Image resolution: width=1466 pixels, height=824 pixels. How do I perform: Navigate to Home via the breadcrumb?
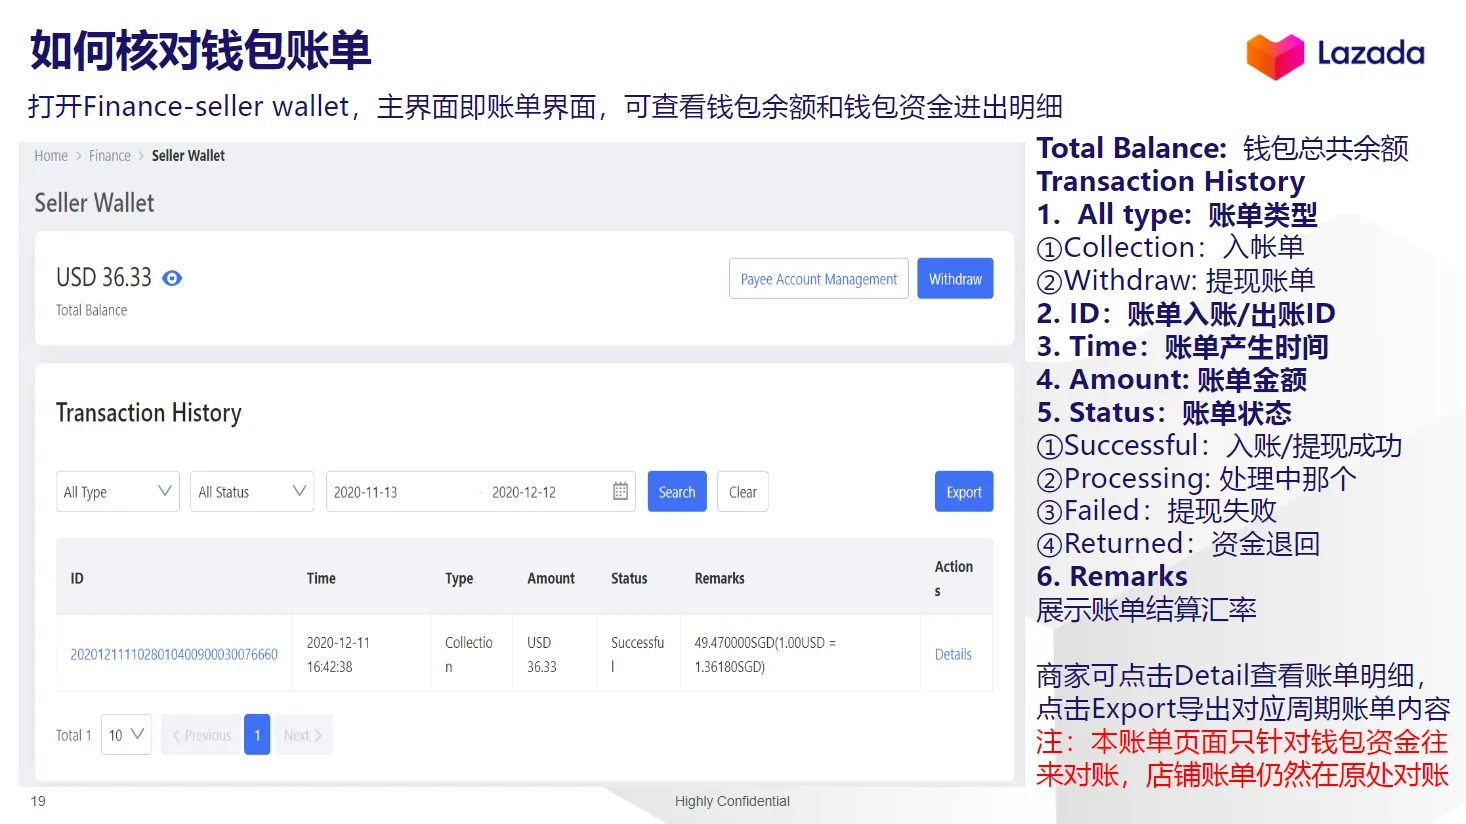(51, 155)
